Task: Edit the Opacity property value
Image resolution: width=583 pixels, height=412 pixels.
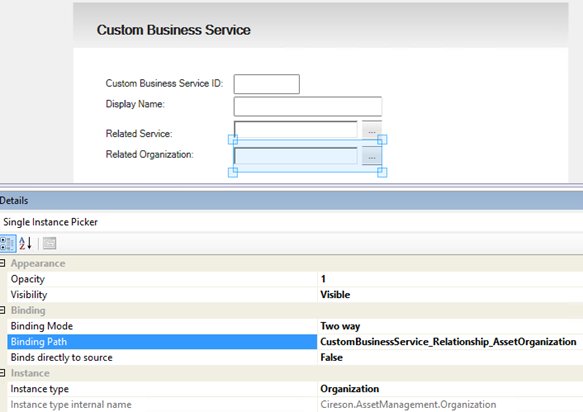Action: tap(450, 279)
